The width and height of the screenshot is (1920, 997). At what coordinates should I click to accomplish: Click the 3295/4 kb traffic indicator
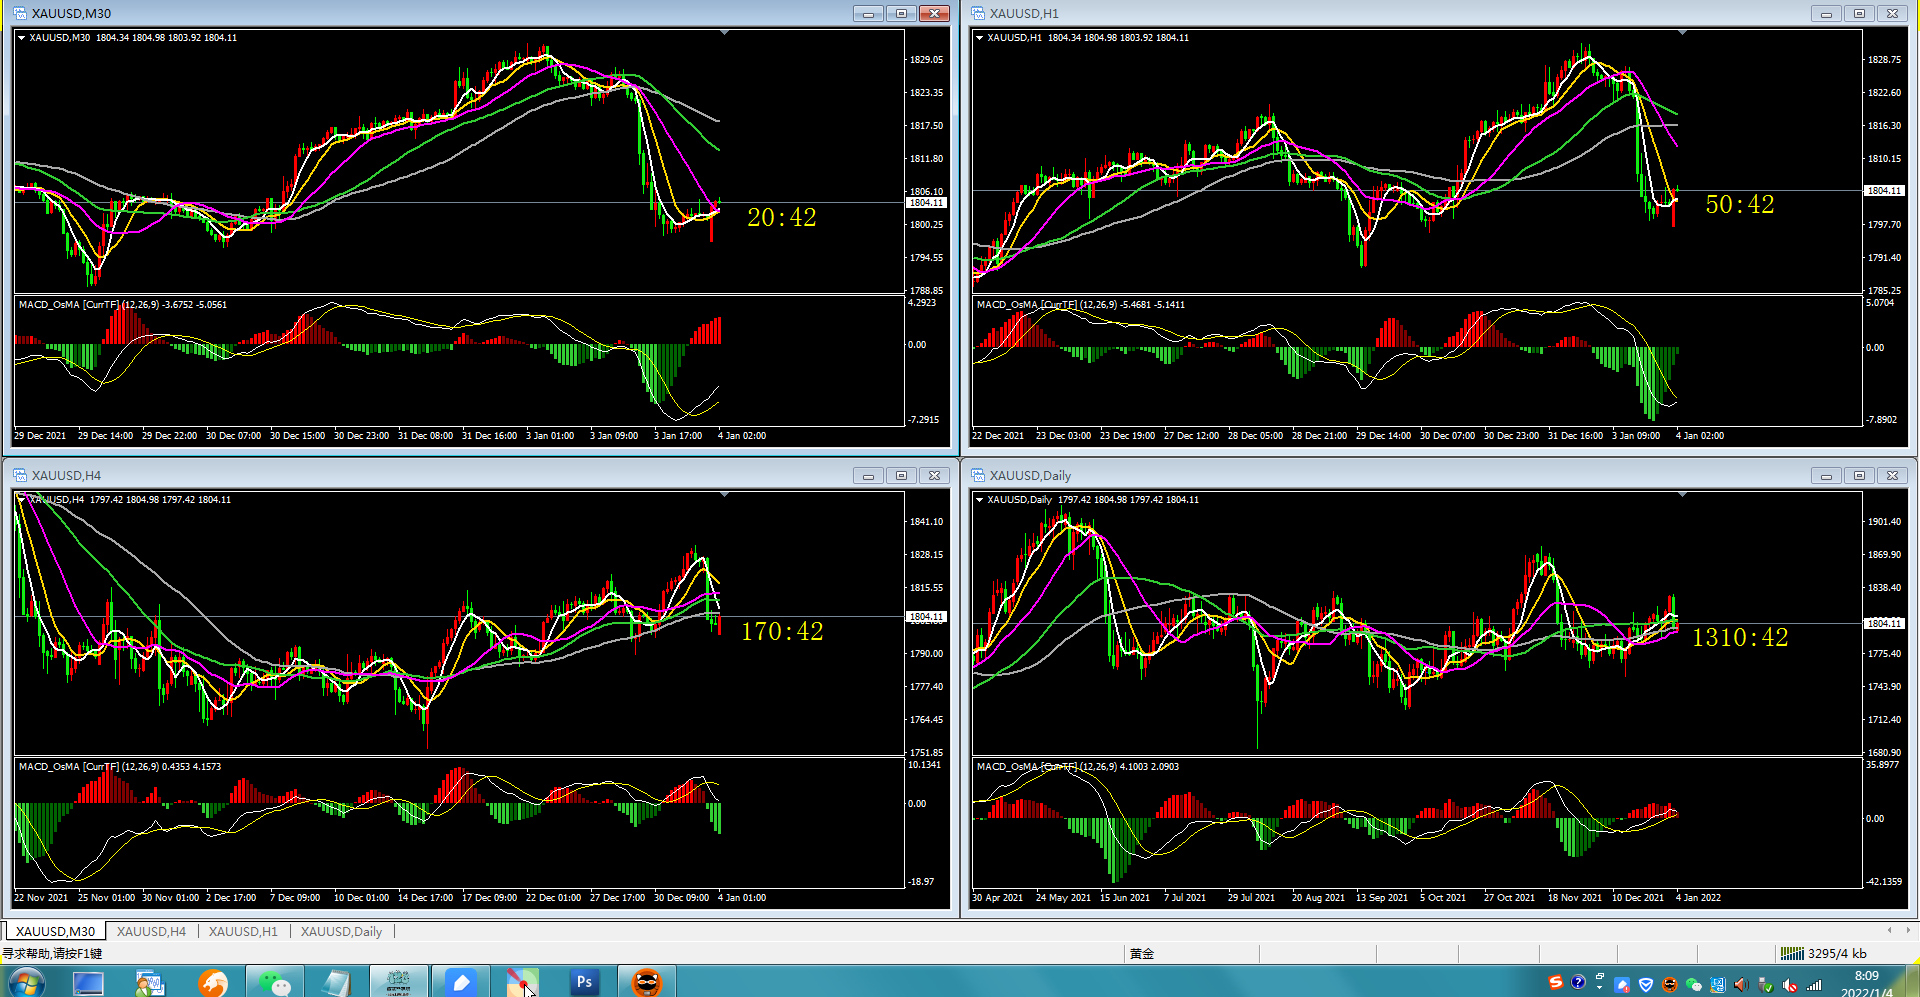tap(1837, 953)
